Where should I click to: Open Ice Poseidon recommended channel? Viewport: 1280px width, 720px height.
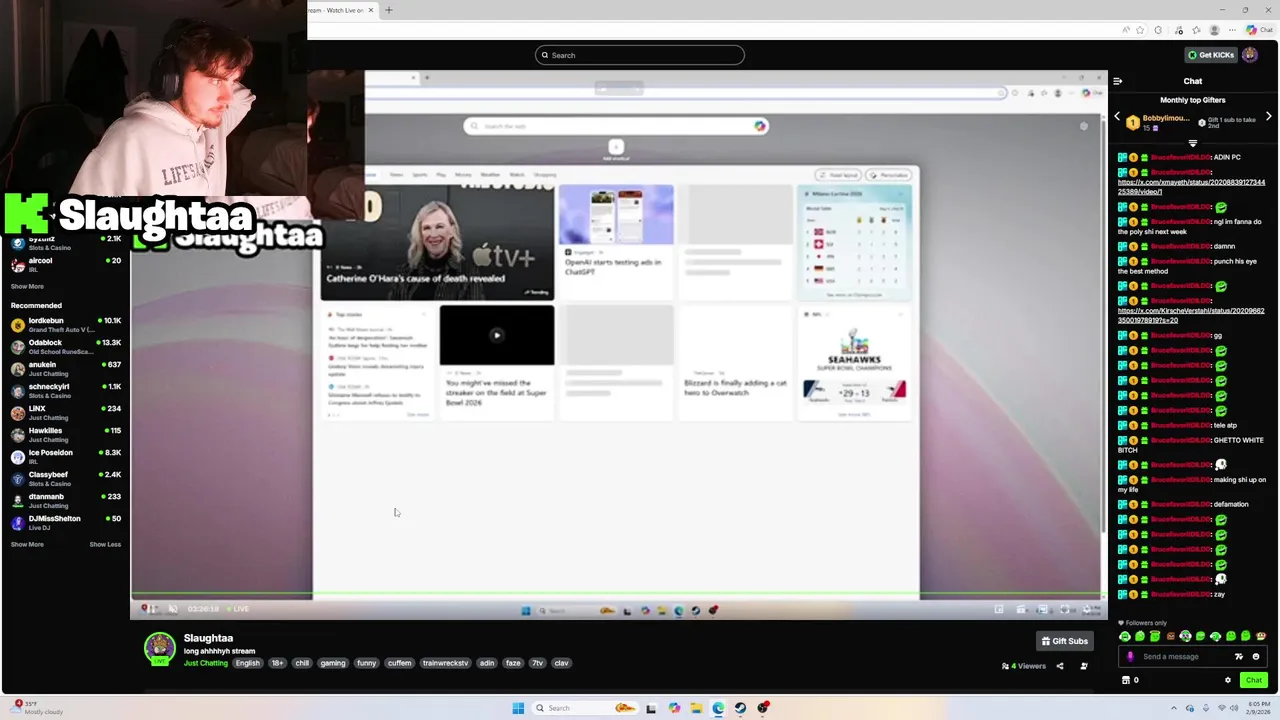[x=66, y=457]
